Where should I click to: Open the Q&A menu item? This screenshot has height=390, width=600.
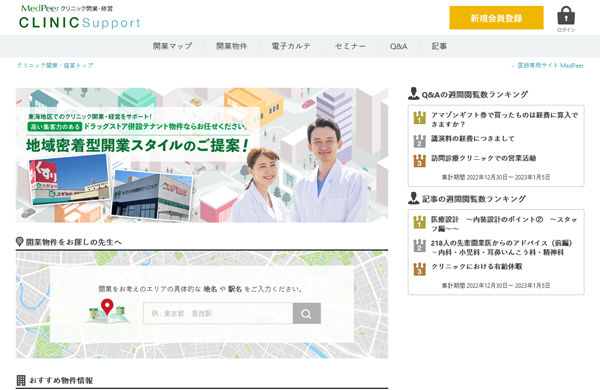398,46
